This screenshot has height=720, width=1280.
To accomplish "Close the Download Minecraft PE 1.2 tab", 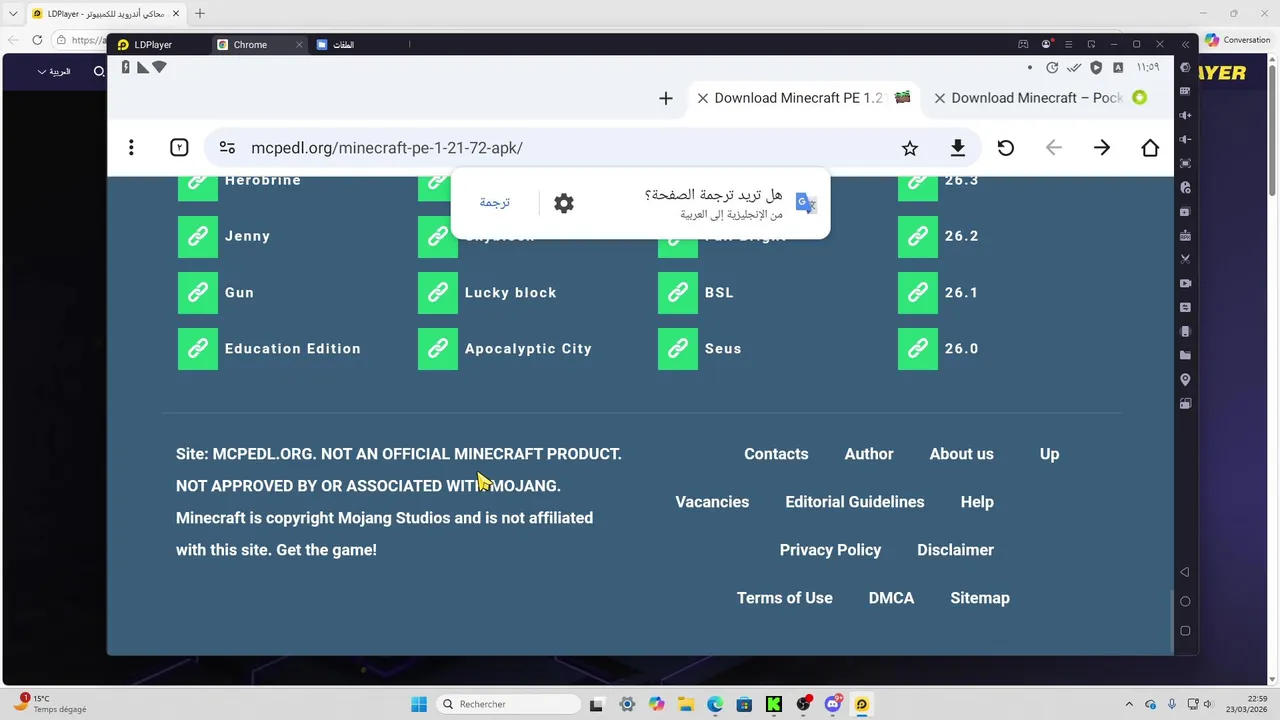I will click(x=703, y=98).
